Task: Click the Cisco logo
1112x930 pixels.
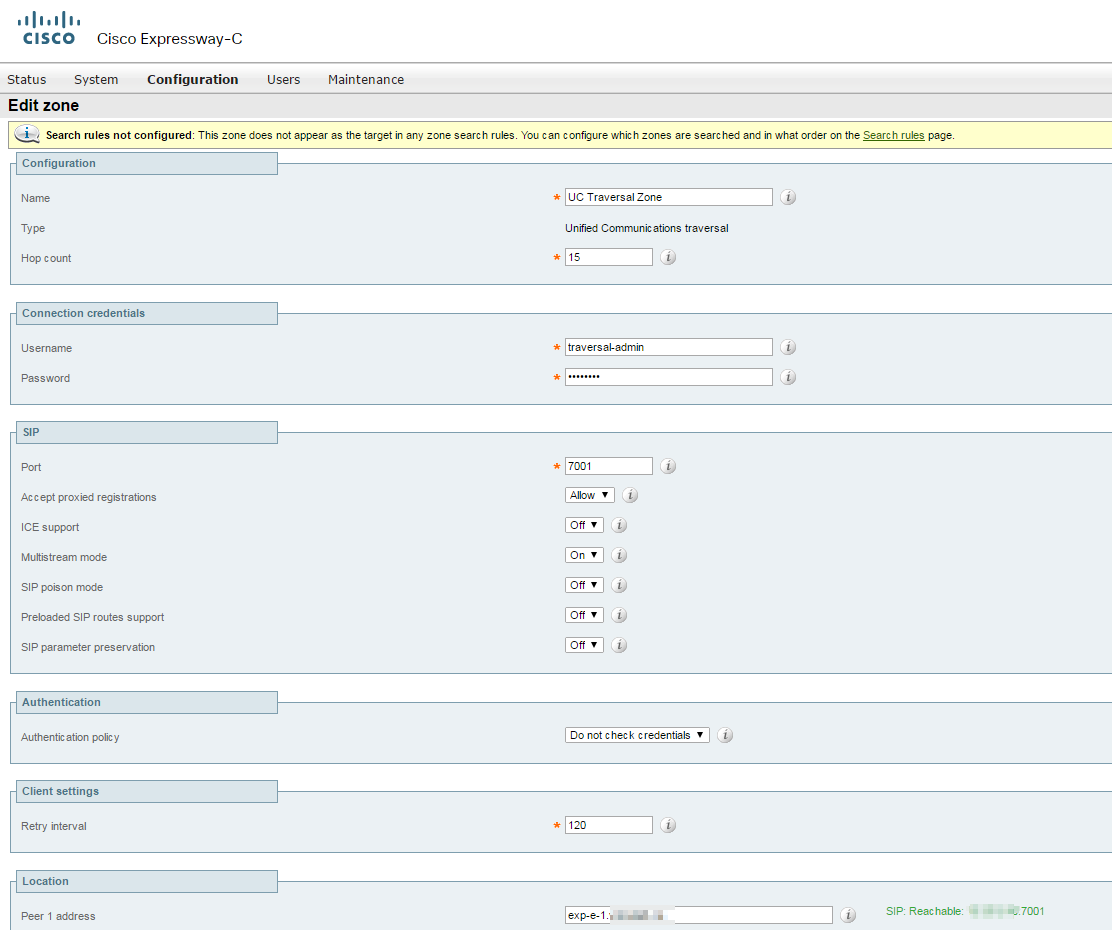Action: click(x=49, y=28)
